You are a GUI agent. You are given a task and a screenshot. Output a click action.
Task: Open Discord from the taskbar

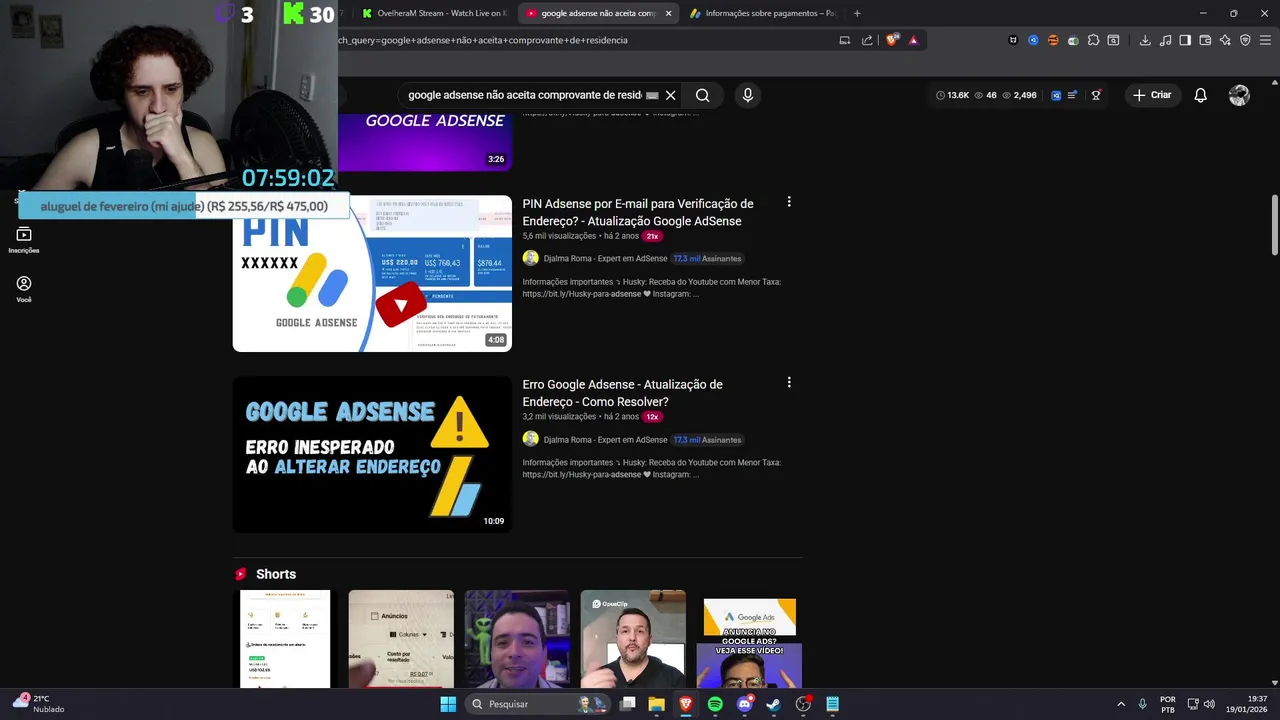click(744, 704)
